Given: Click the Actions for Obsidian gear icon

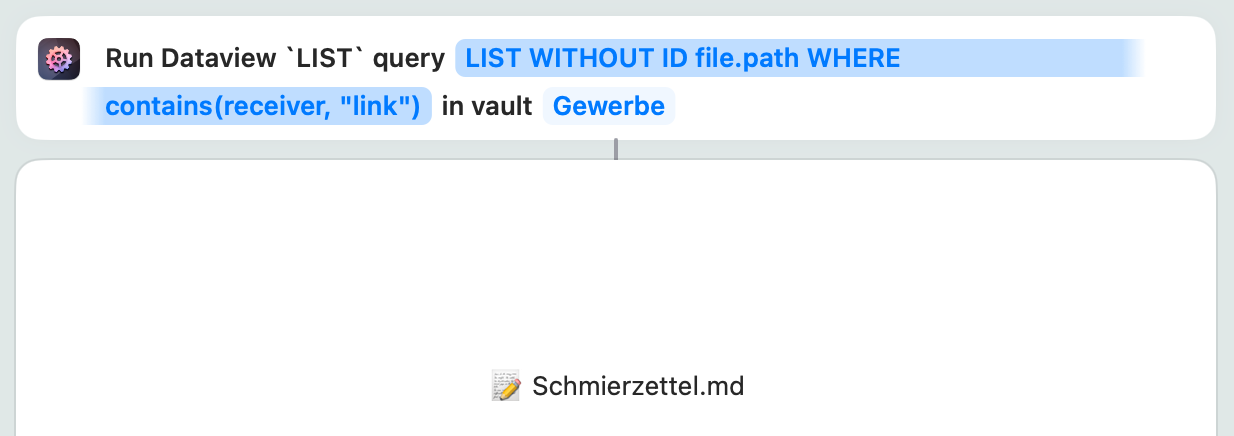Looking at the screenshot, I should pos(59,59).
